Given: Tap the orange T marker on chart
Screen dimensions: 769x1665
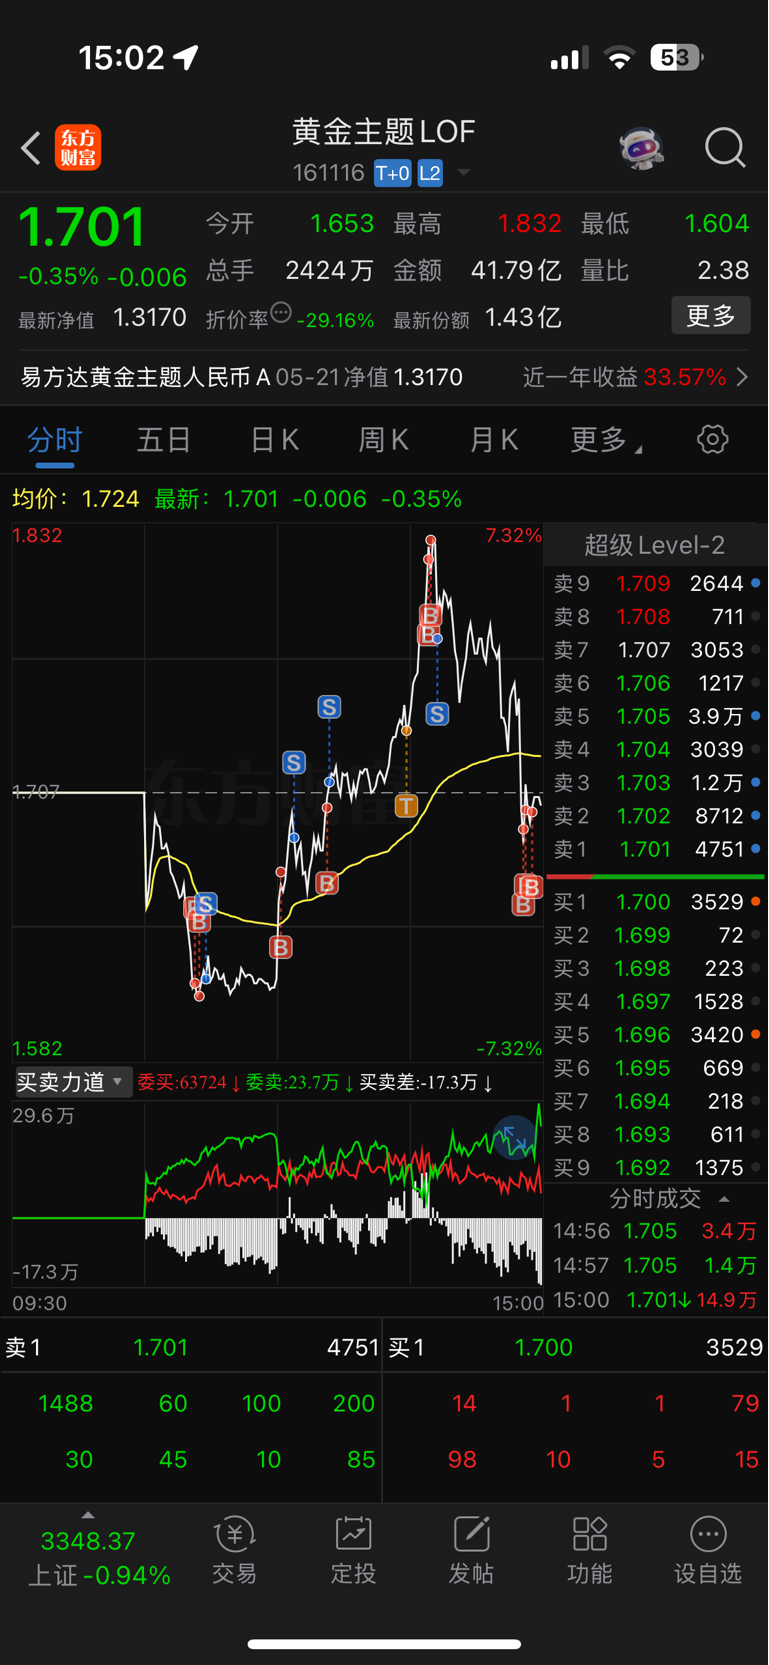Looking at the screenshot, I should click(406, 805).
